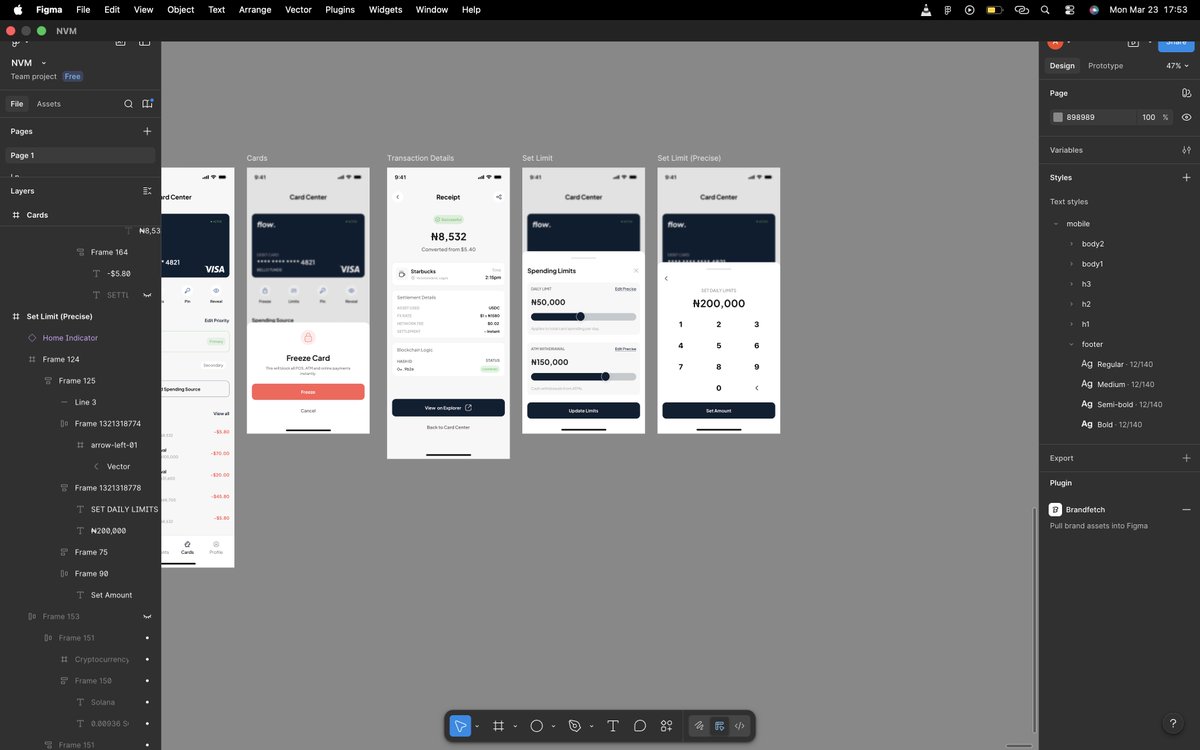1200x750 pixels.
Task: Add a new page with plus icon
Action: click(x=147, y=131)
